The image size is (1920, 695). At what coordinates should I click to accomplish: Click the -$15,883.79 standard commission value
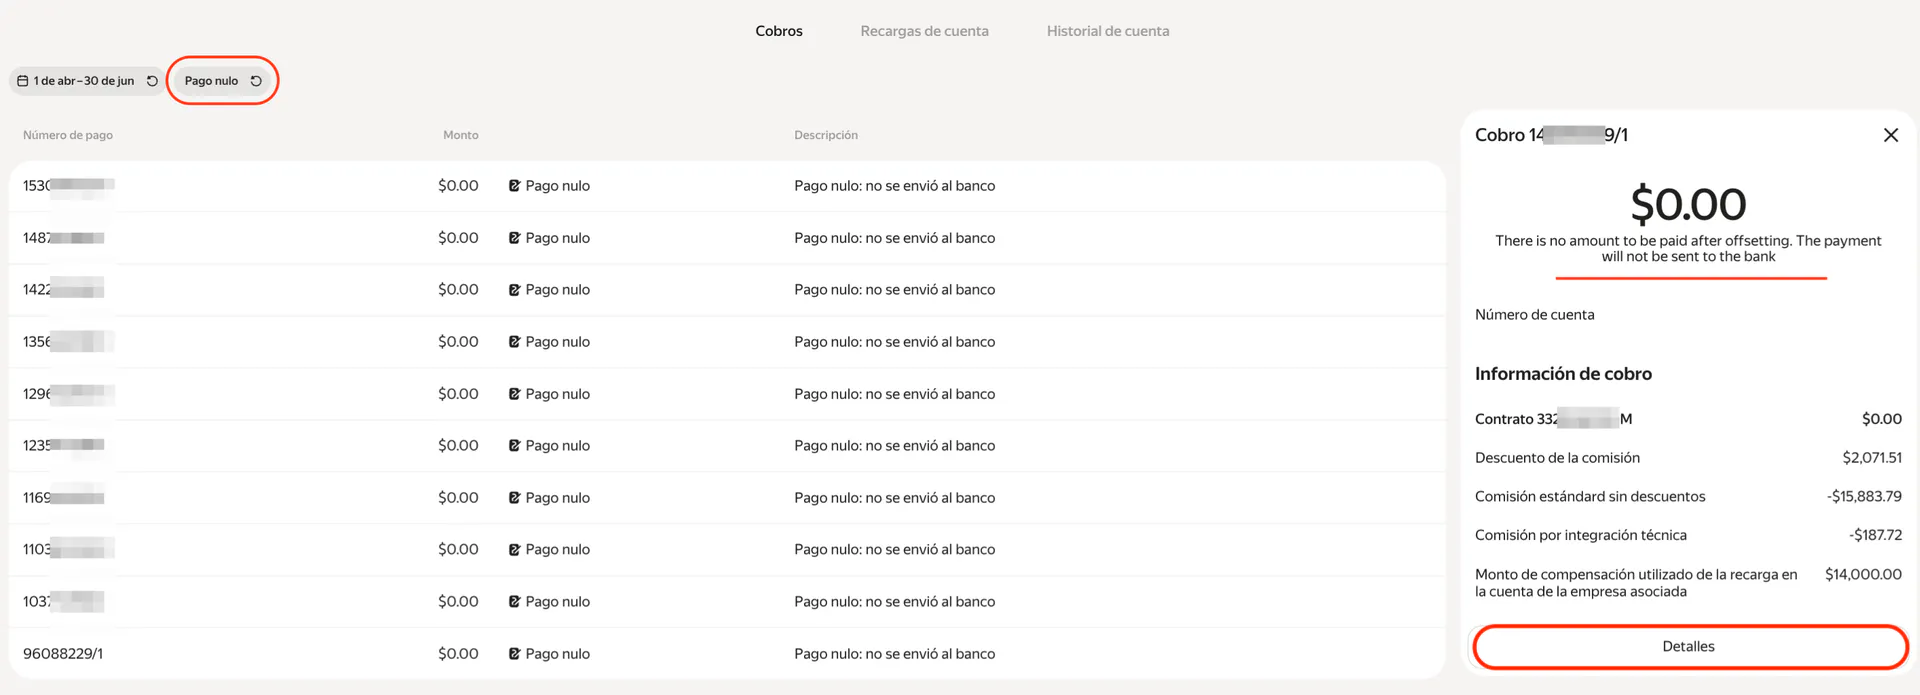[x=1864, y=497]
